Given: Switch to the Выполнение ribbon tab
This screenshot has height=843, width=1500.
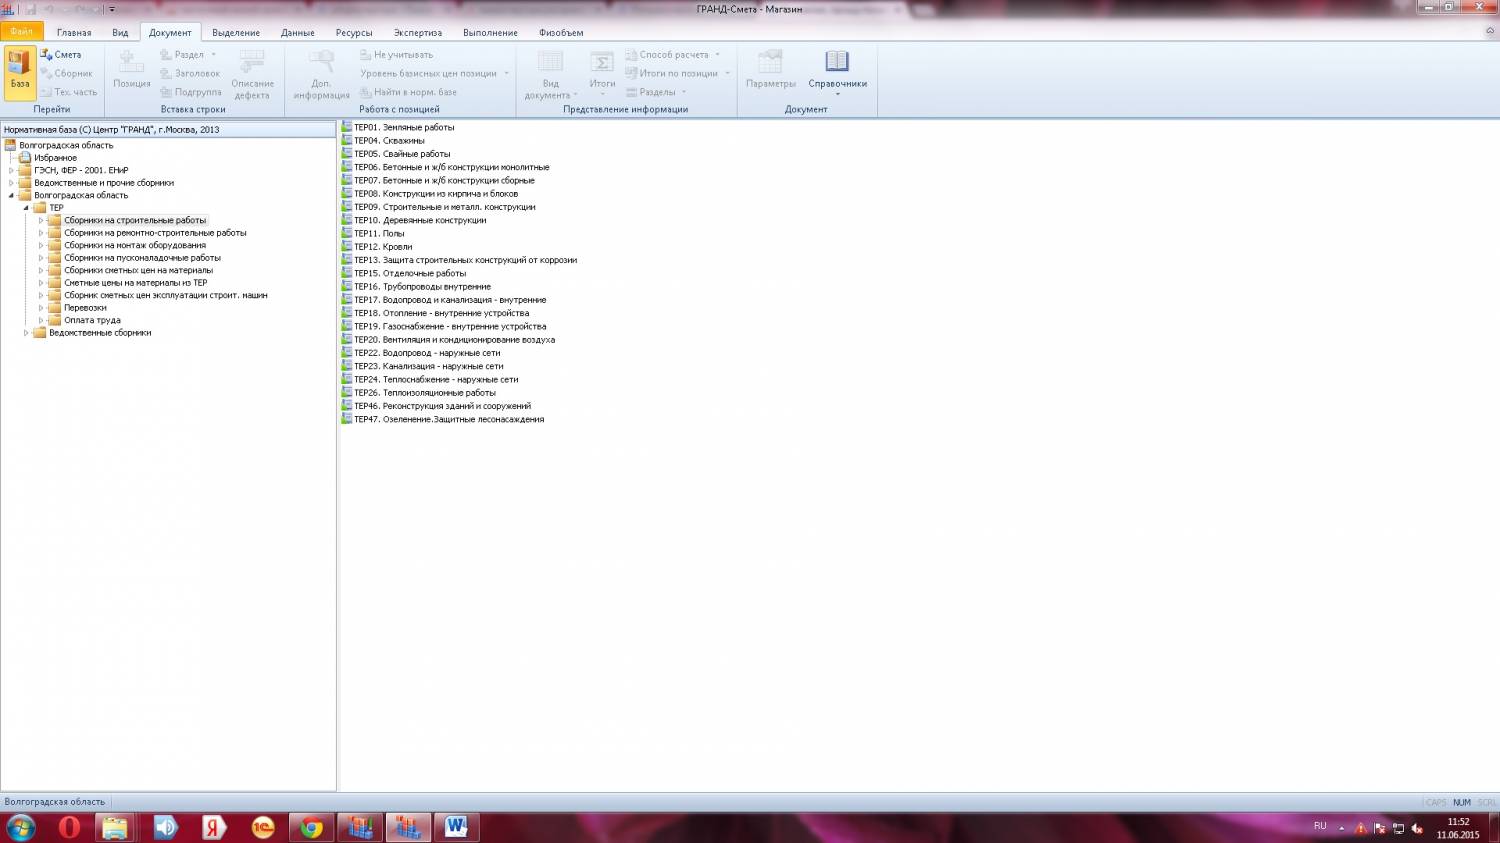Looking at the screenshot, I should (490, 33).
